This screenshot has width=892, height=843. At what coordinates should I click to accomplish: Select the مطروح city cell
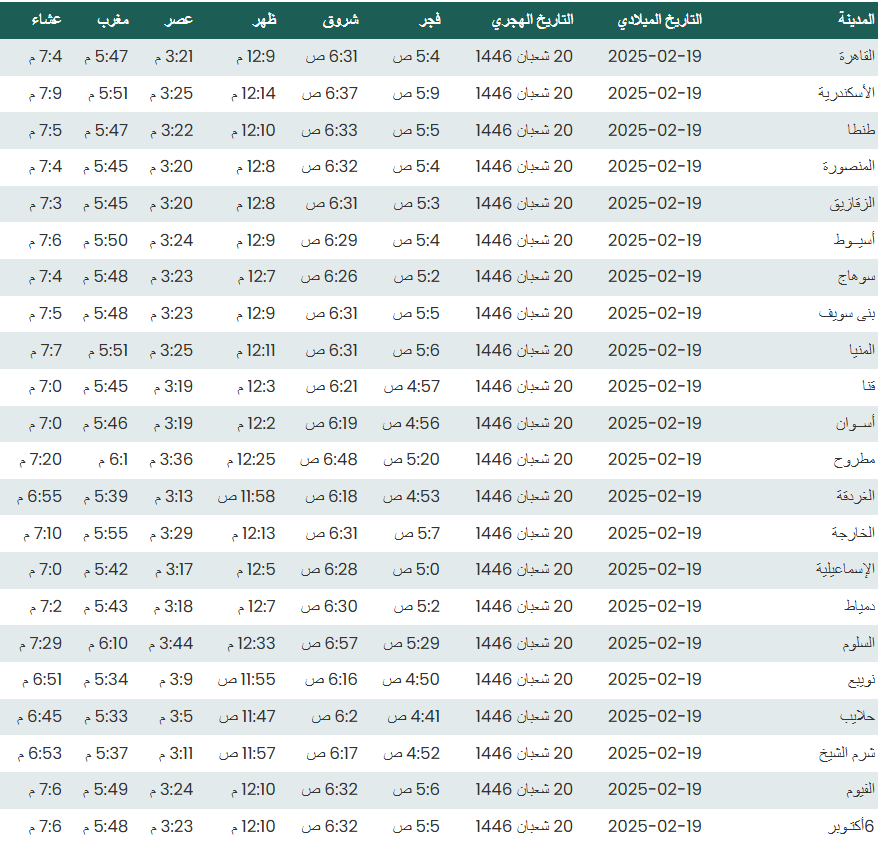854,460
